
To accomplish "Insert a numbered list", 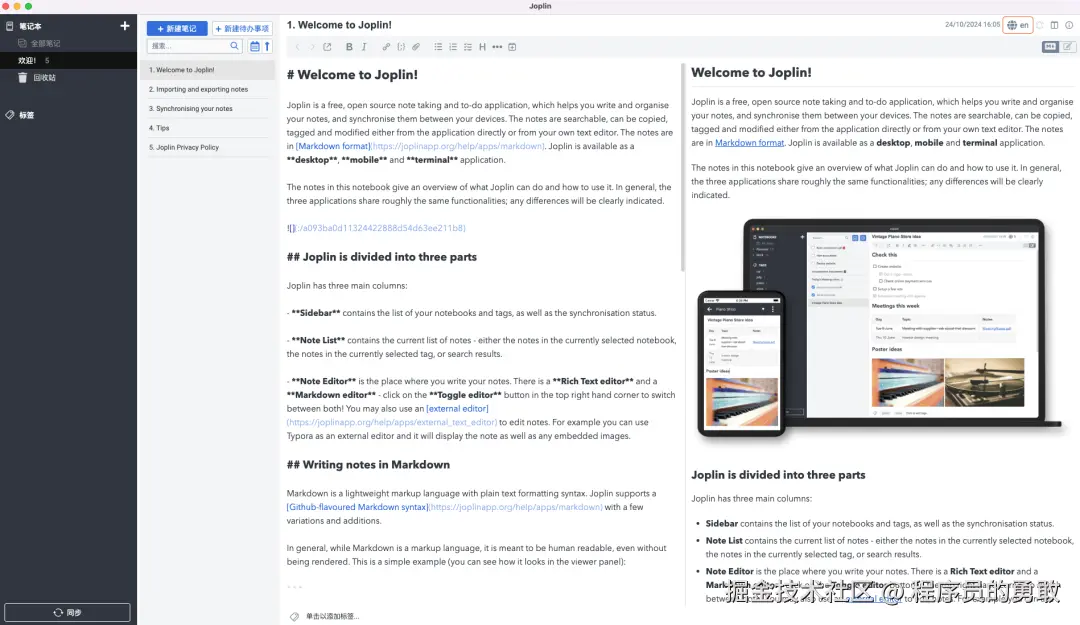I will tap(453, 47).
